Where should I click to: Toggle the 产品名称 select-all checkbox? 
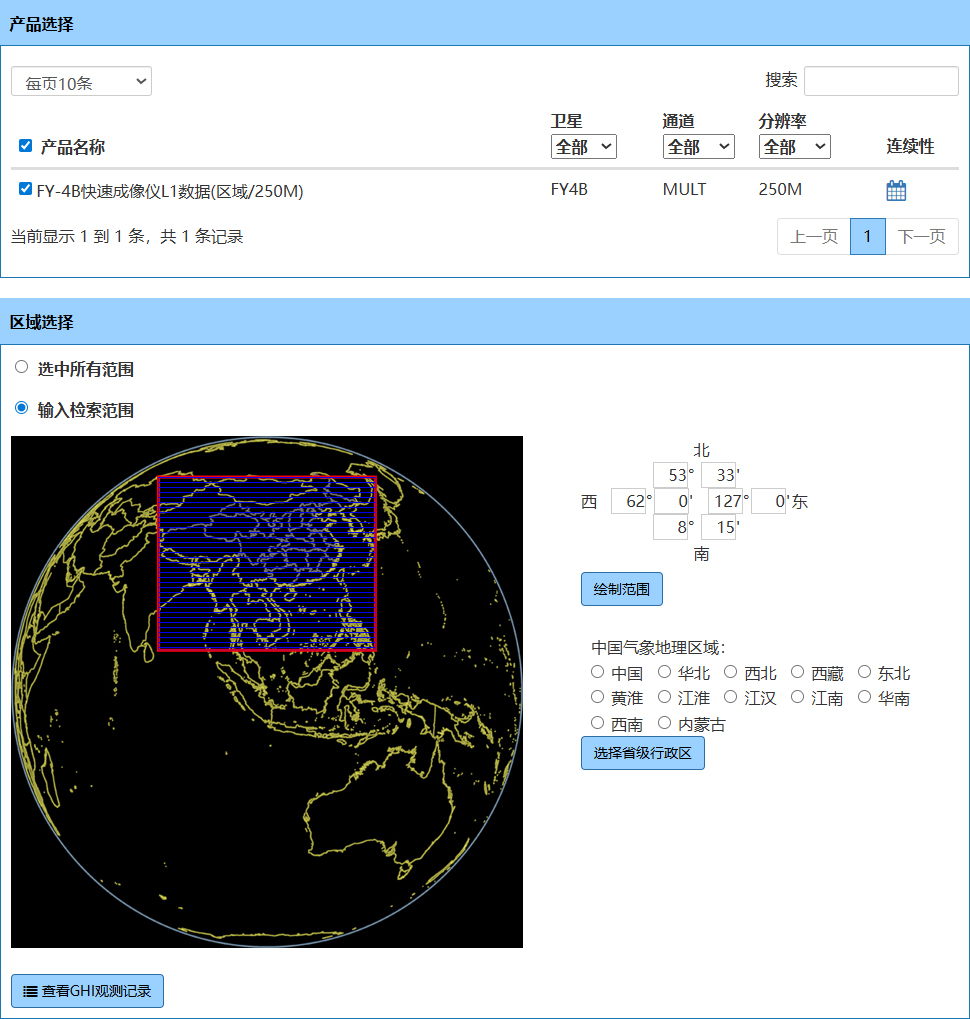tap(26, 146)
